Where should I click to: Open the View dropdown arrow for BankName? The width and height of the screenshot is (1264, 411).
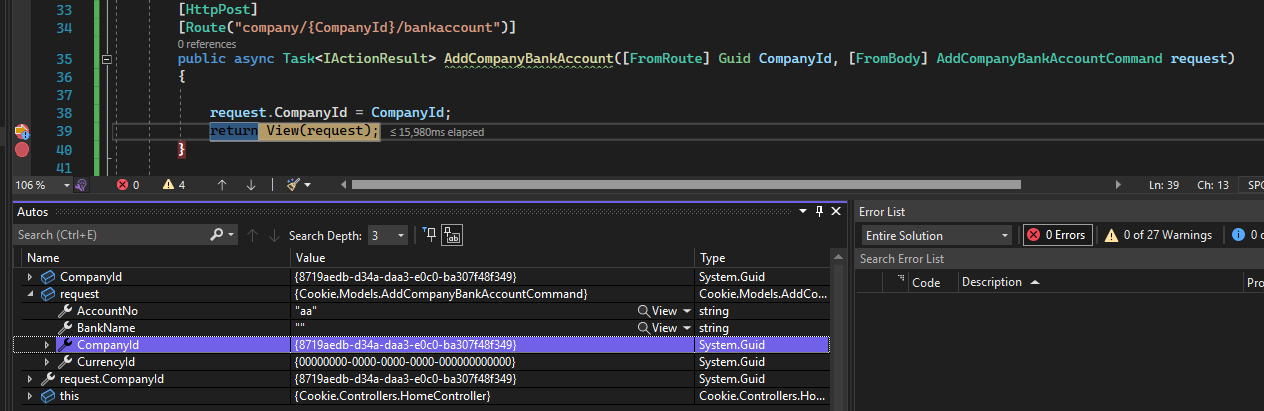tap(686, 327)
